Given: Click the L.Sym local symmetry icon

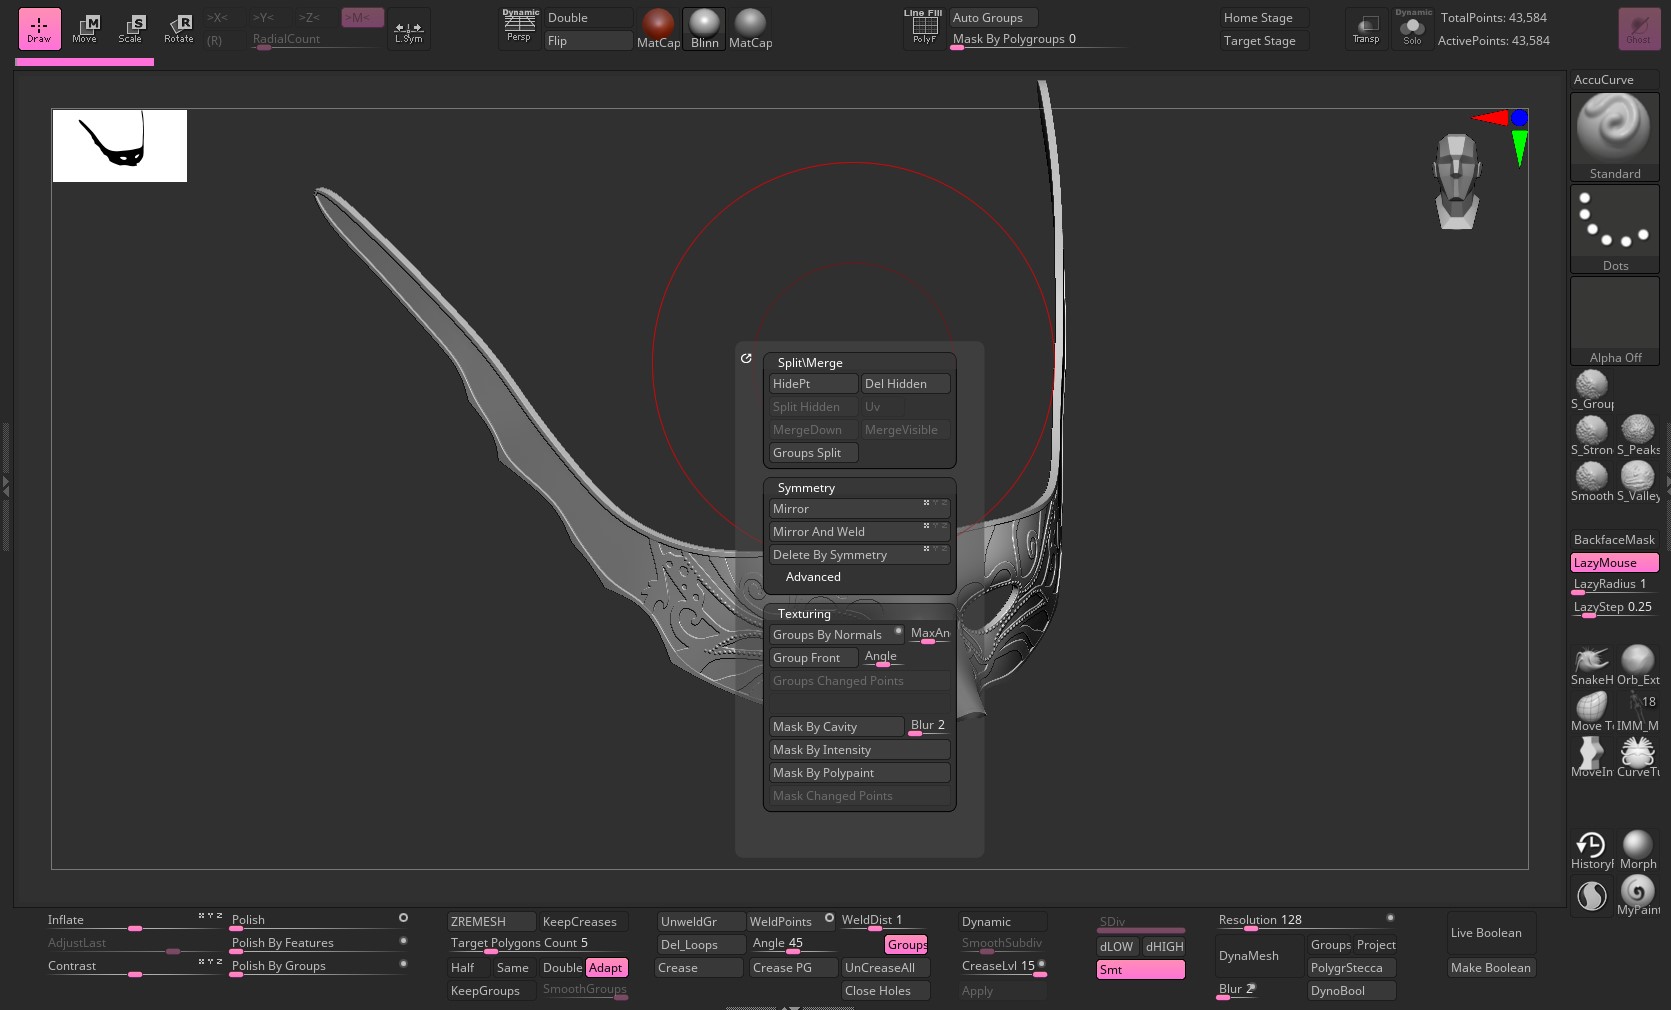Looking at the screenshot, I should coord(409,31).
